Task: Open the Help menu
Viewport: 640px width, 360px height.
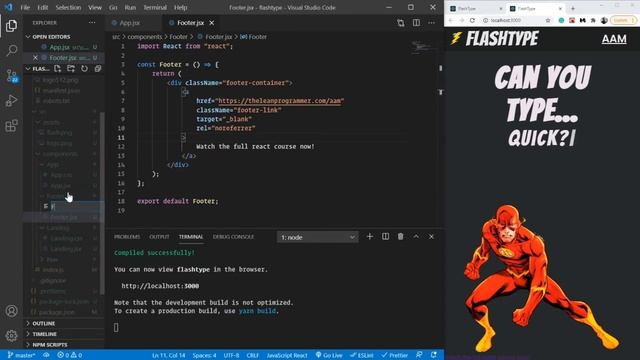Action: click(x=180, y=7)
